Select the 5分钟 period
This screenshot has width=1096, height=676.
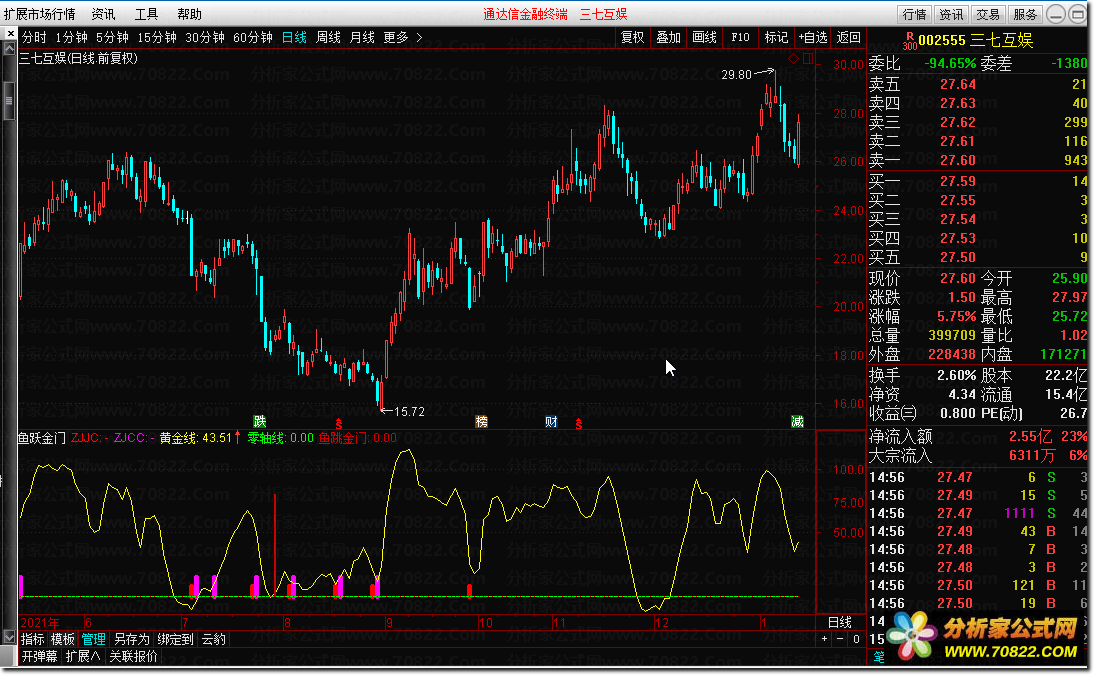pyautogui.click(x=113, y=38)
